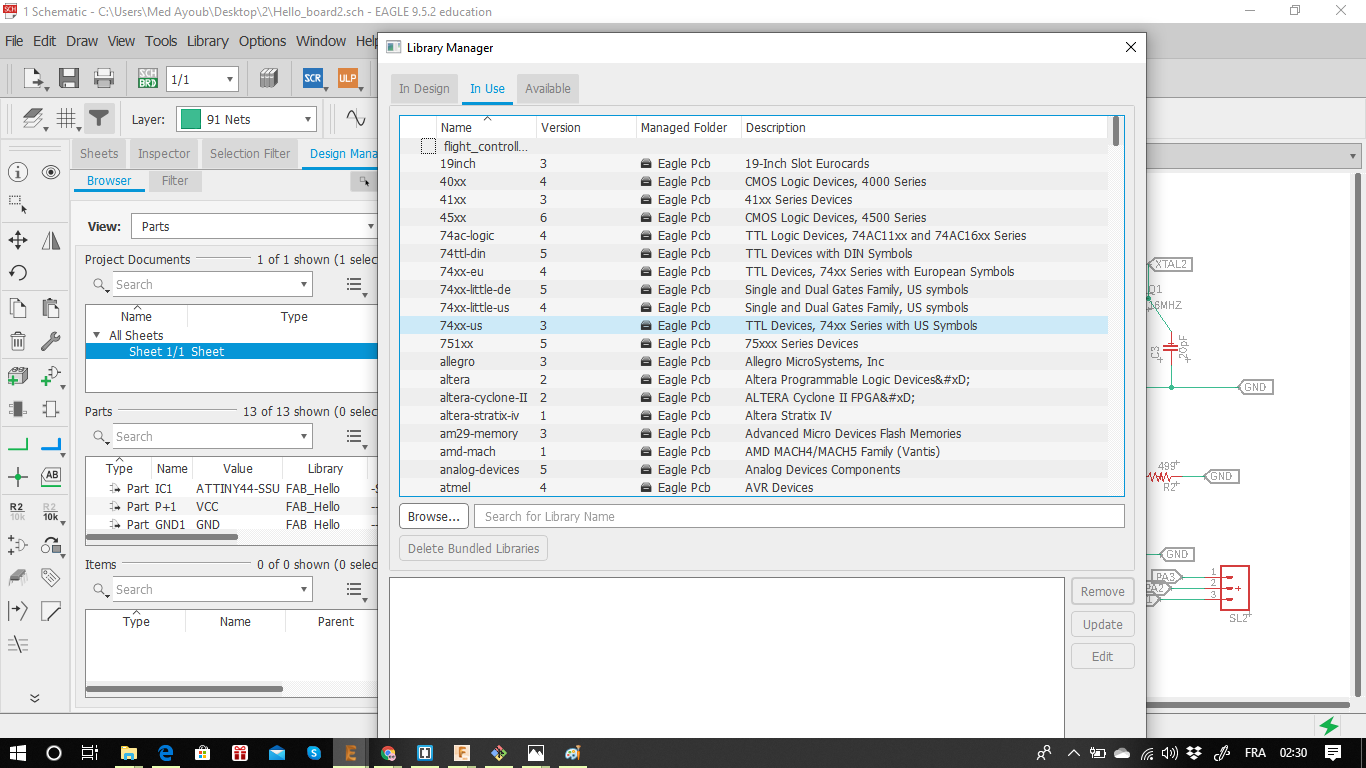Select the Rotate tool

click(17, 273)
